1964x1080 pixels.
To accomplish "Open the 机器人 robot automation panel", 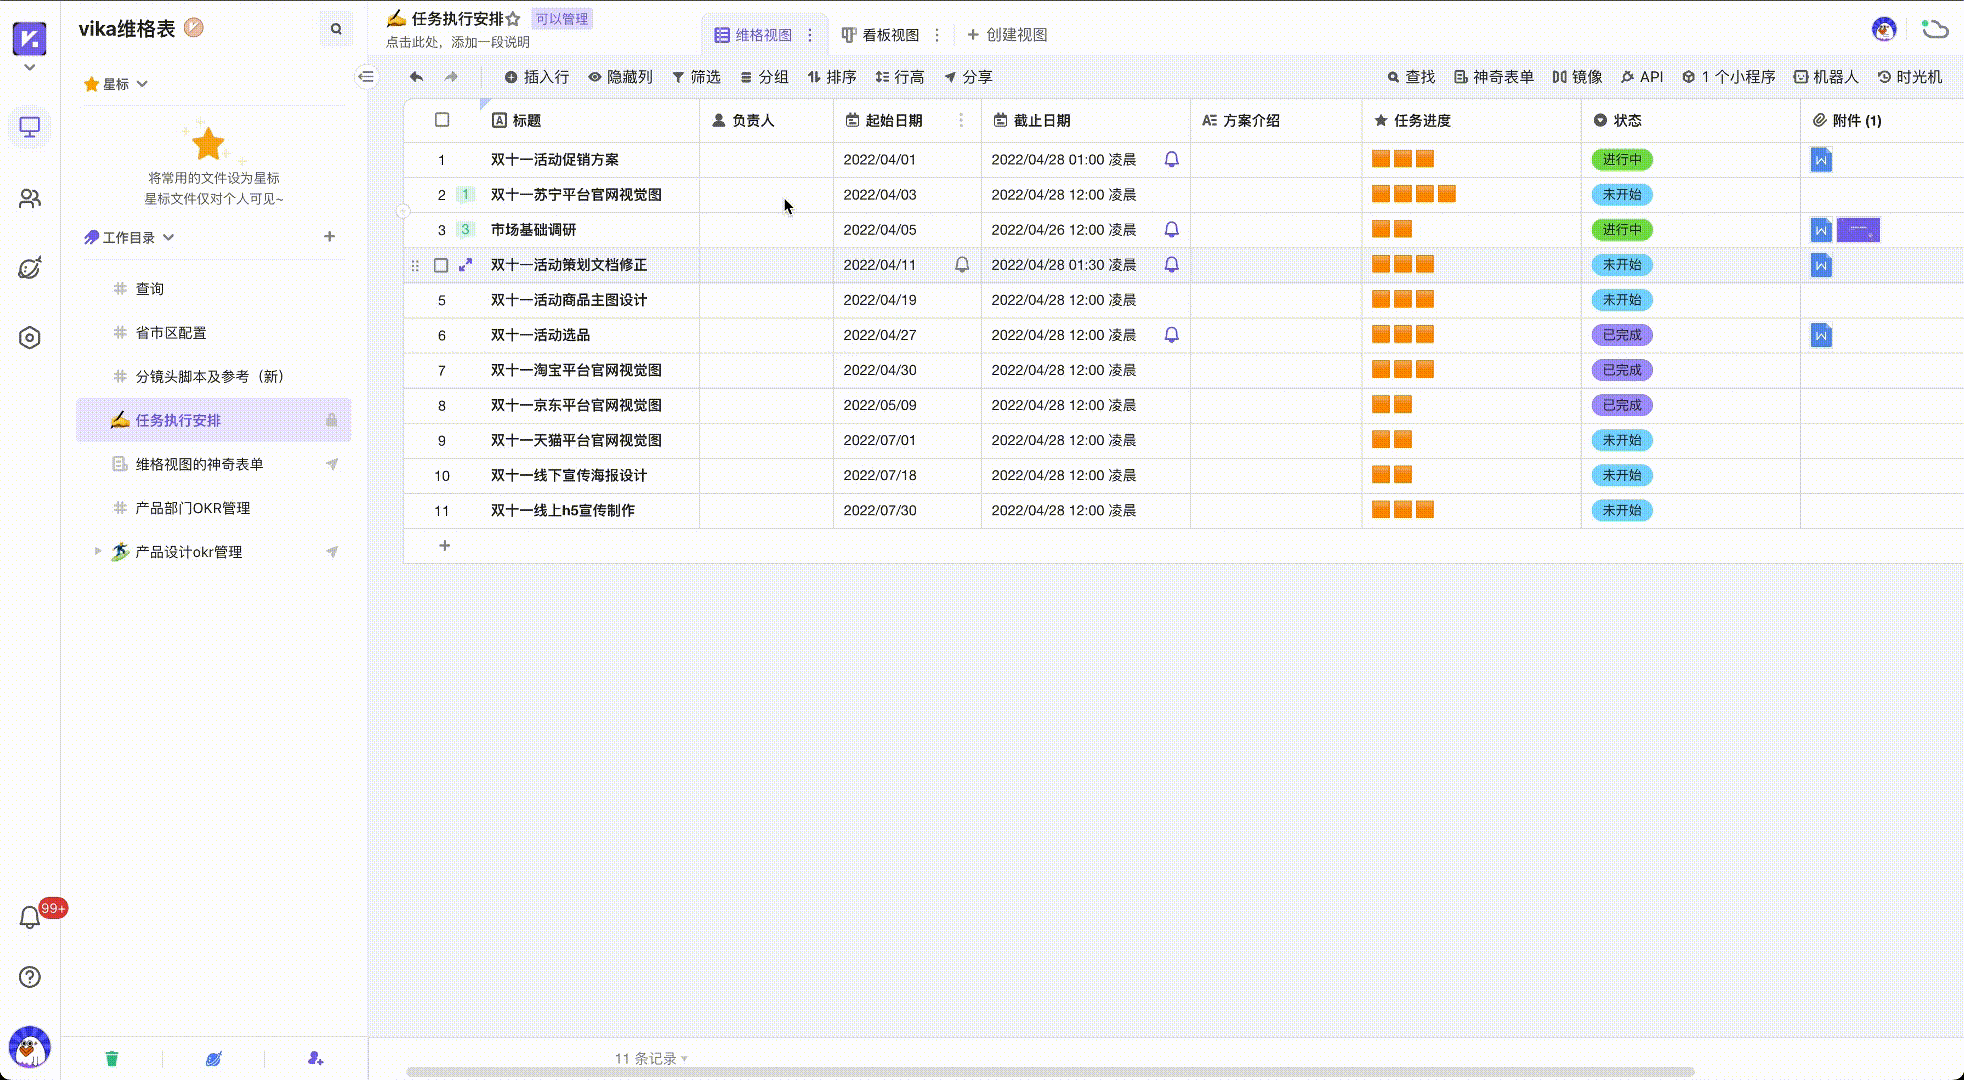I will [1825, 77].
